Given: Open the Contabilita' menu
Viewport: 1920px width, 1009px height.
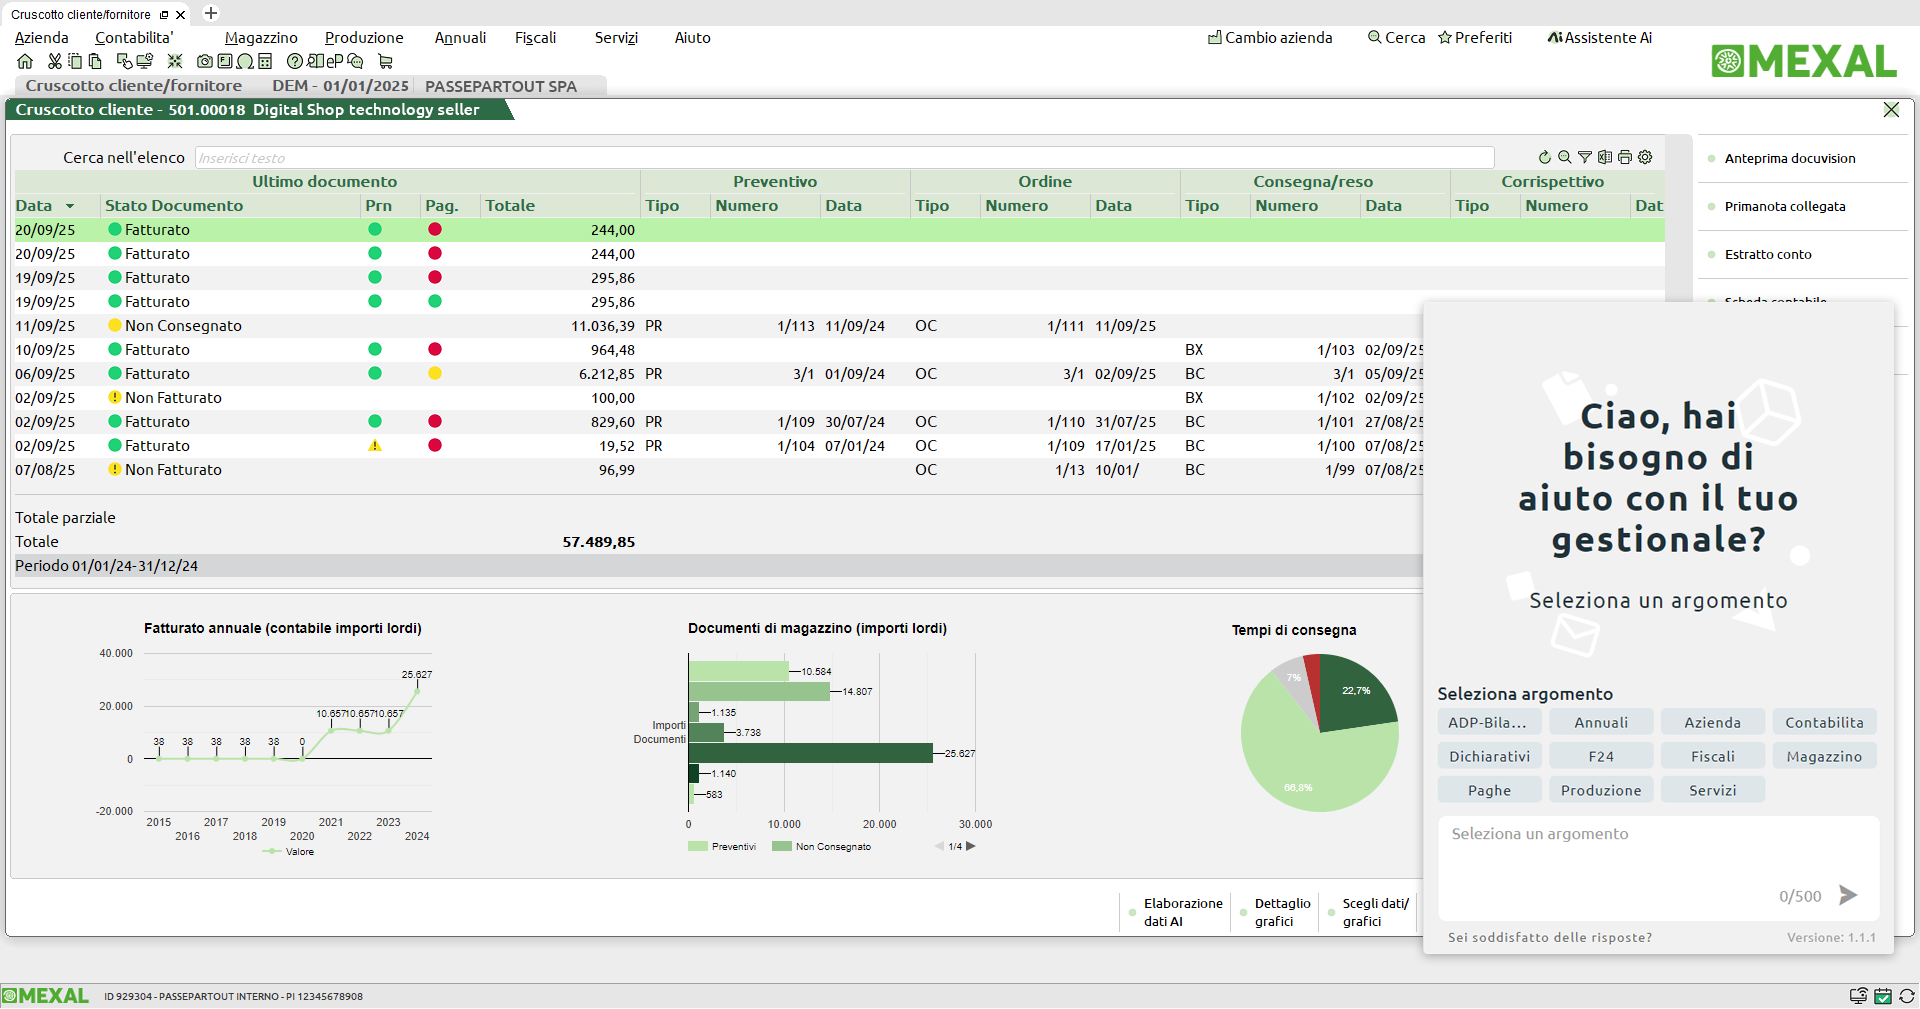Looking at the screenshot, I should [x=134, y=38].
